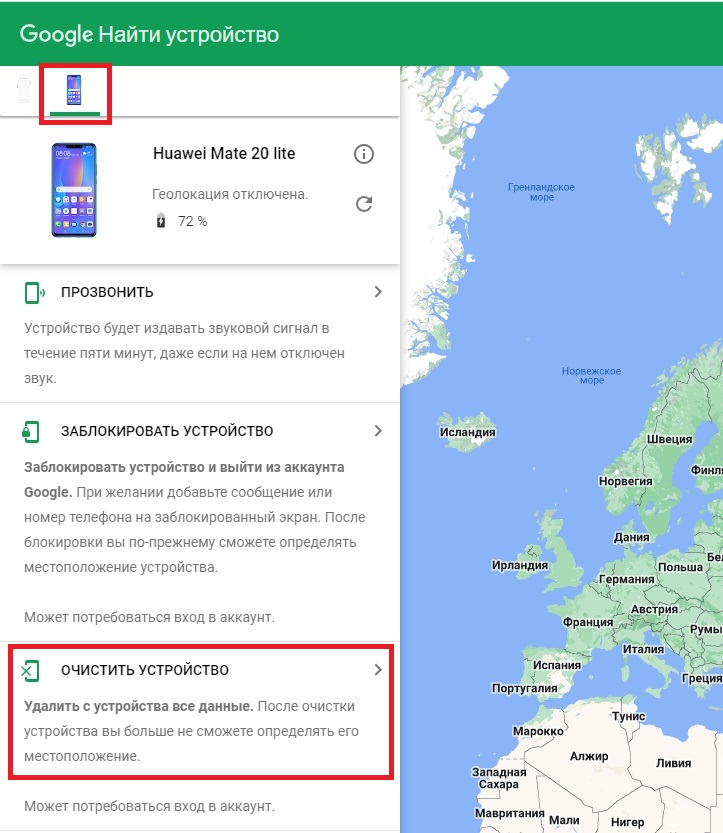Click Ливия label on the map
The height and width of the screenshot is (833, 723).
(x=673, y=763)
